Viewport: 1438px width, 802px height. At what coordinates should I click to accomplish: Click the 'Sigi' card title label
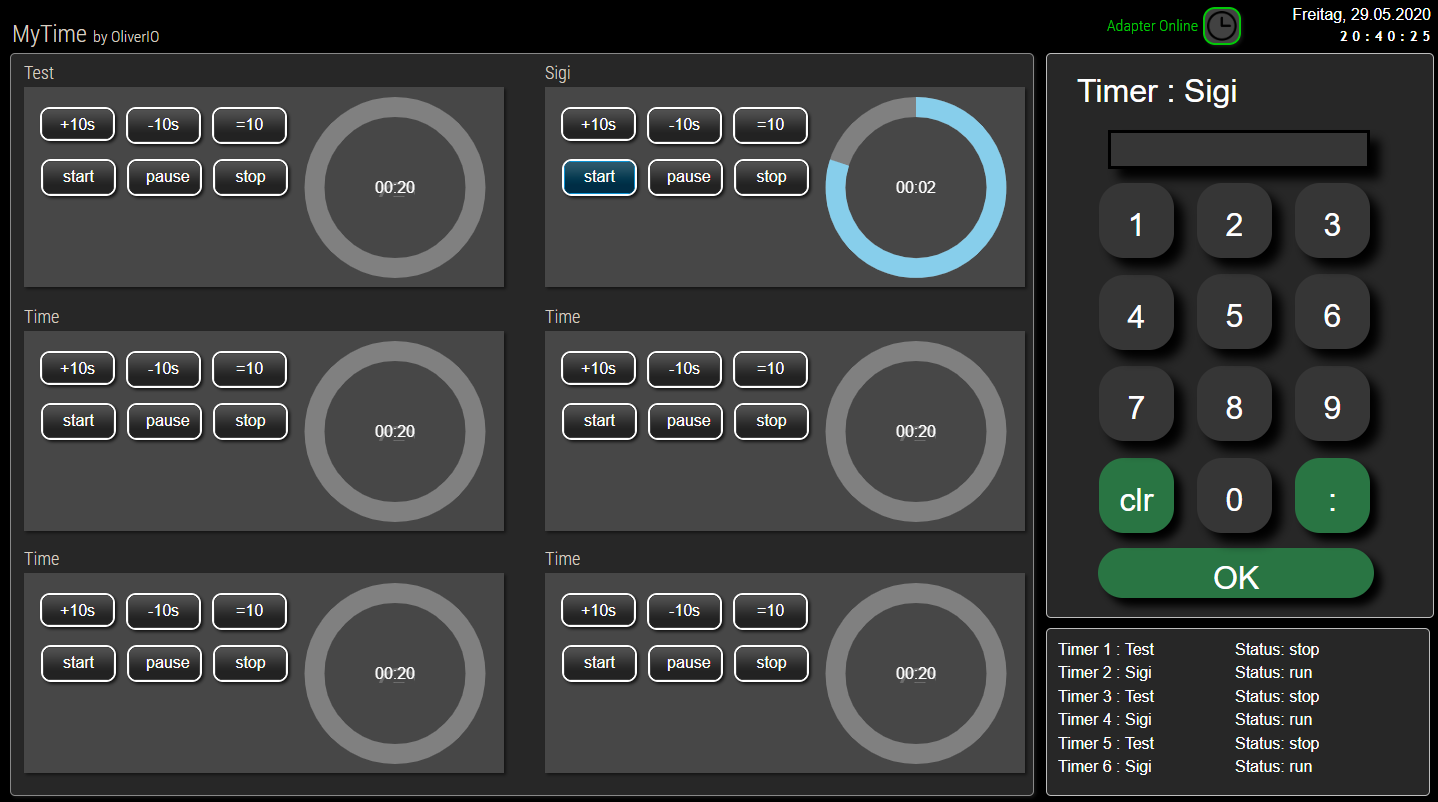coord(558,73)
